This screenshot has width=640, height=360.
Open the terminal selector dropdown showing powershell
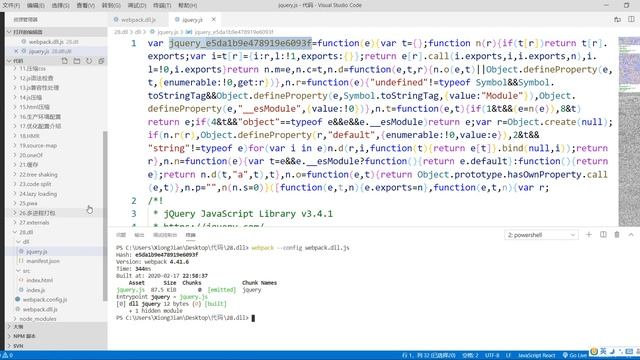541,235
